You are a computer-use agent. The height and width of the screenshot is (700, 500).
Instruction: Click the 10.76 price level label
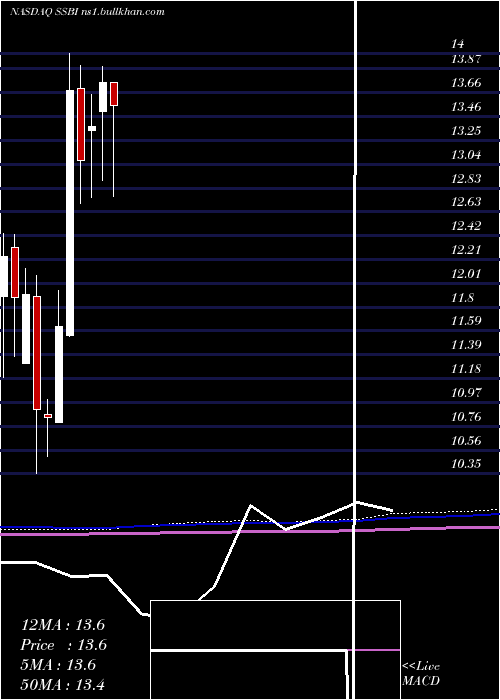coord(466,417)
